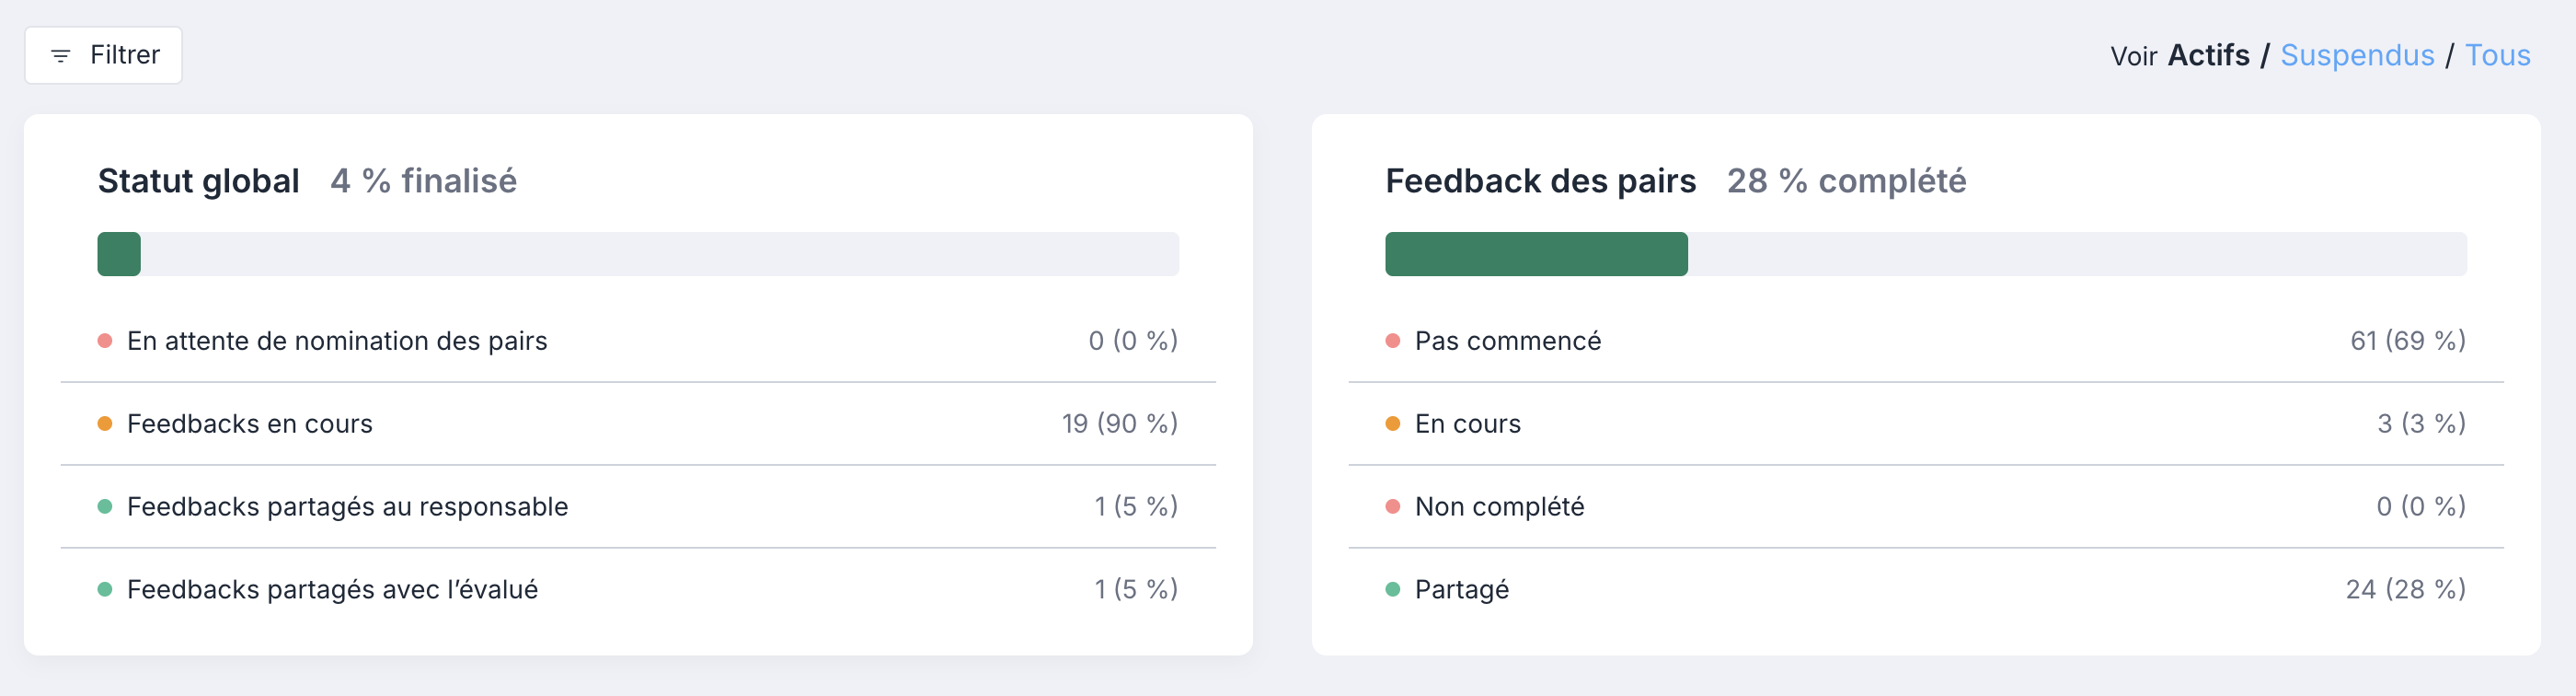
Task: Click the filter lines icon
Action: pos(60,56)
